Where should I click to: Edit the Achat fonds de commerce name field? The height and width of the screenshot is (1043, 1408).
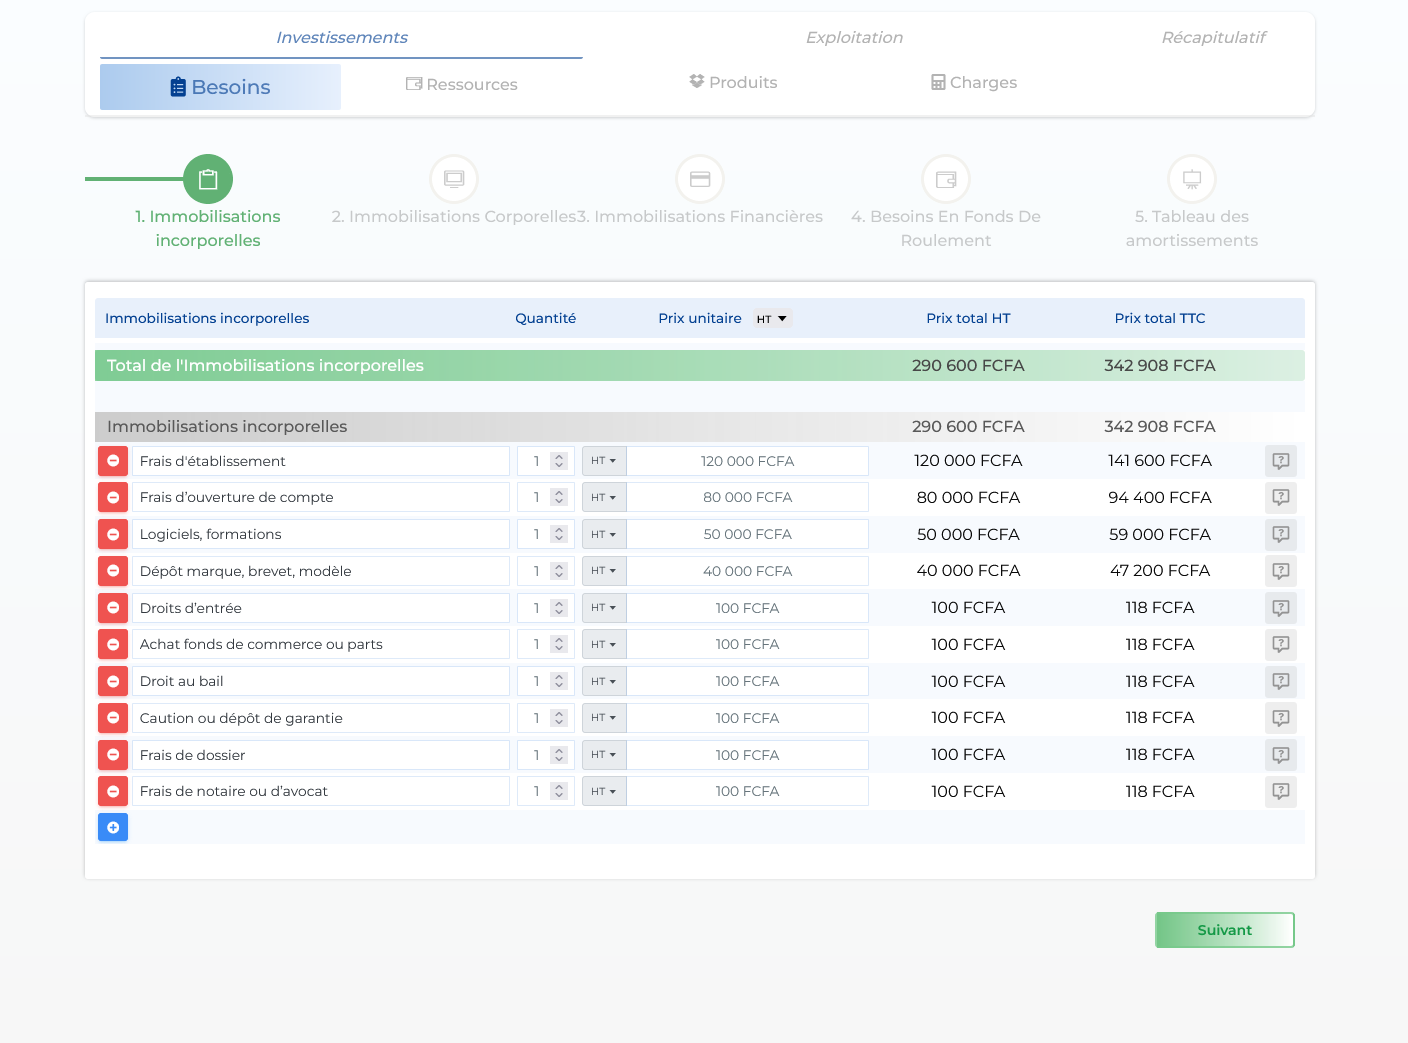320,645
